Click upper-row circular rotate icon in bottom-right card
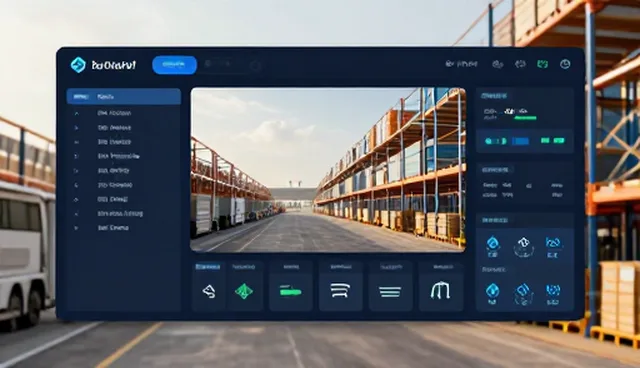640x368 pixels. point(524,247)
